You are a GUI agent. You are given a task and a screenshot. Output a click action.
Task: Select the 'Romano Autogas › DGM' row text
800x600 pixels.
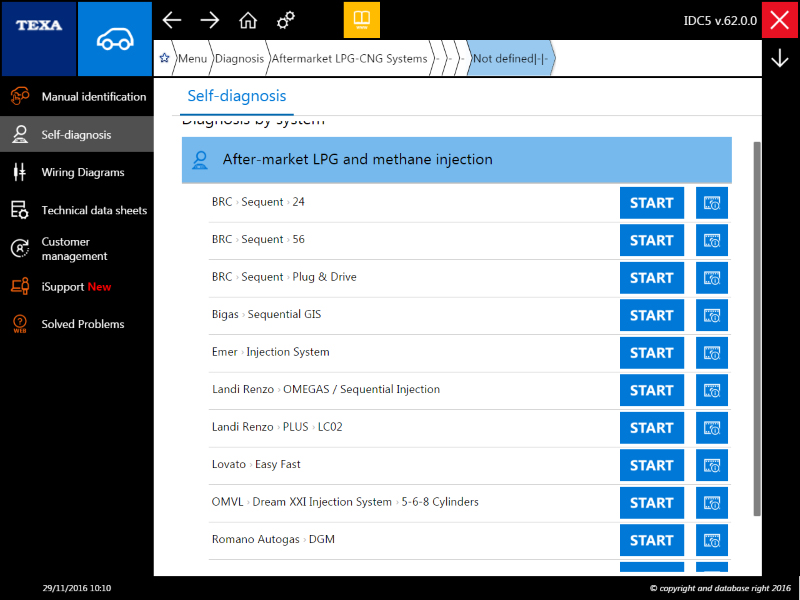click(273, 539)
